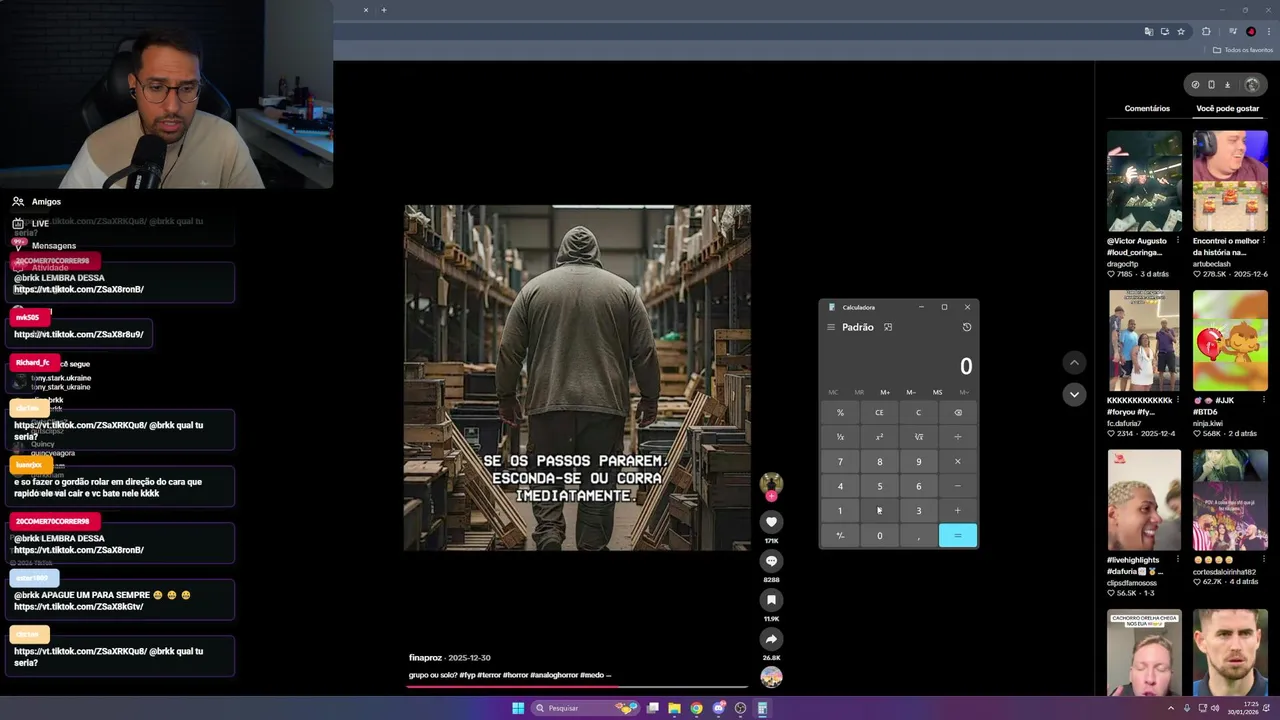Click the browser install app icon
This screenshot has height=720, width=1280.
click(x=1165, y=32)
